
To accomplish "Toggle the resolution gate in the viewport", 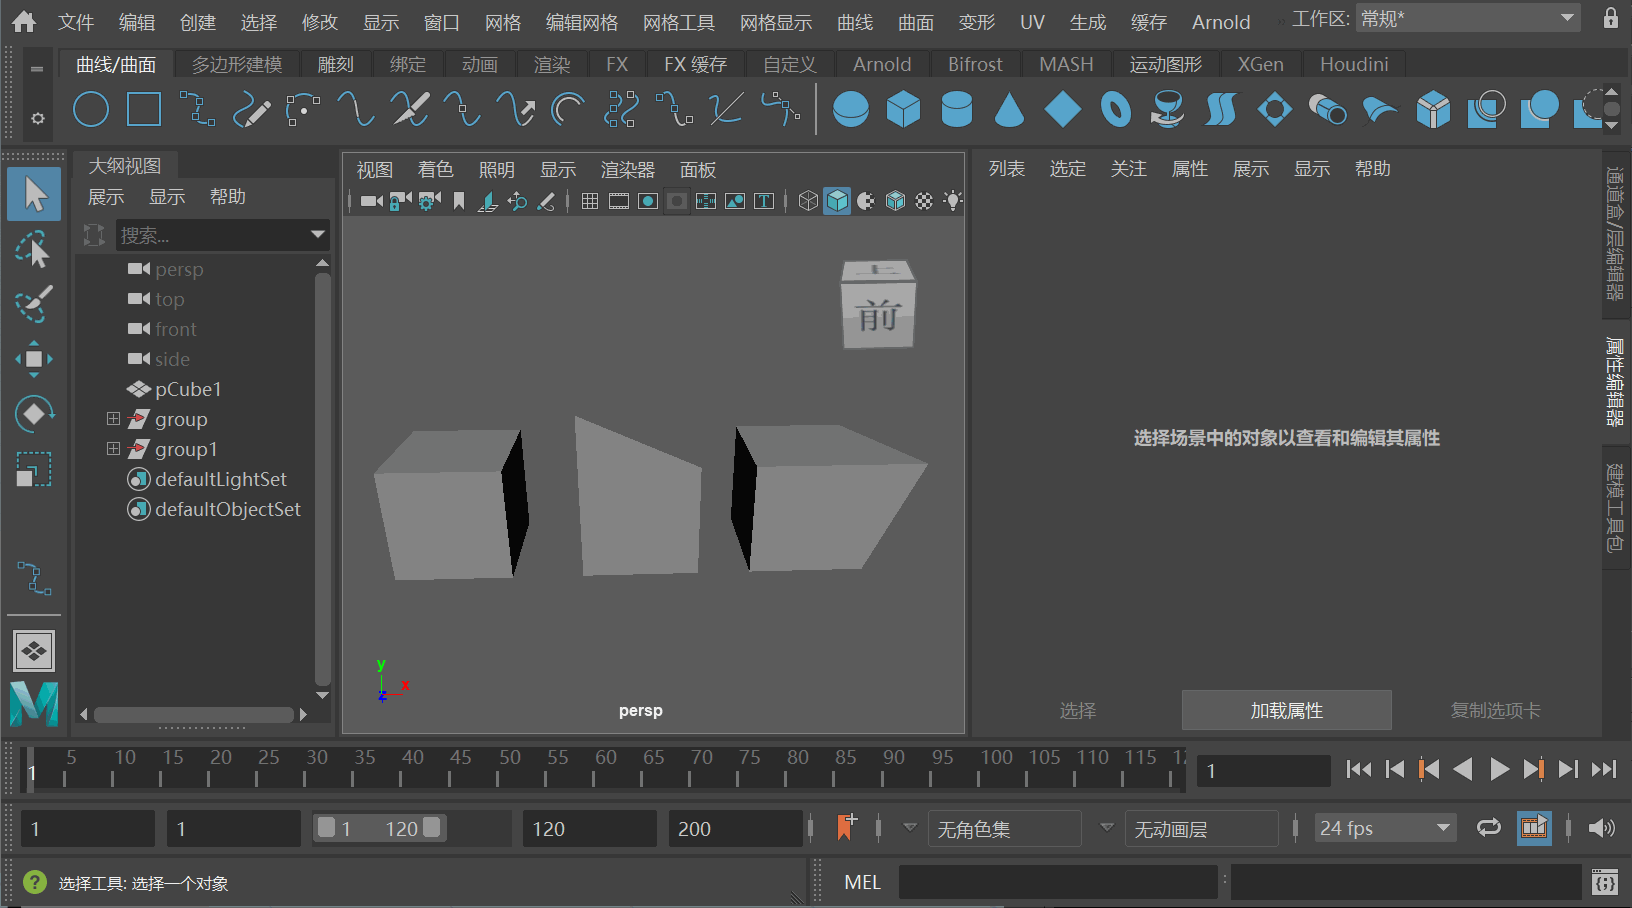I will (x=648, y=200).
